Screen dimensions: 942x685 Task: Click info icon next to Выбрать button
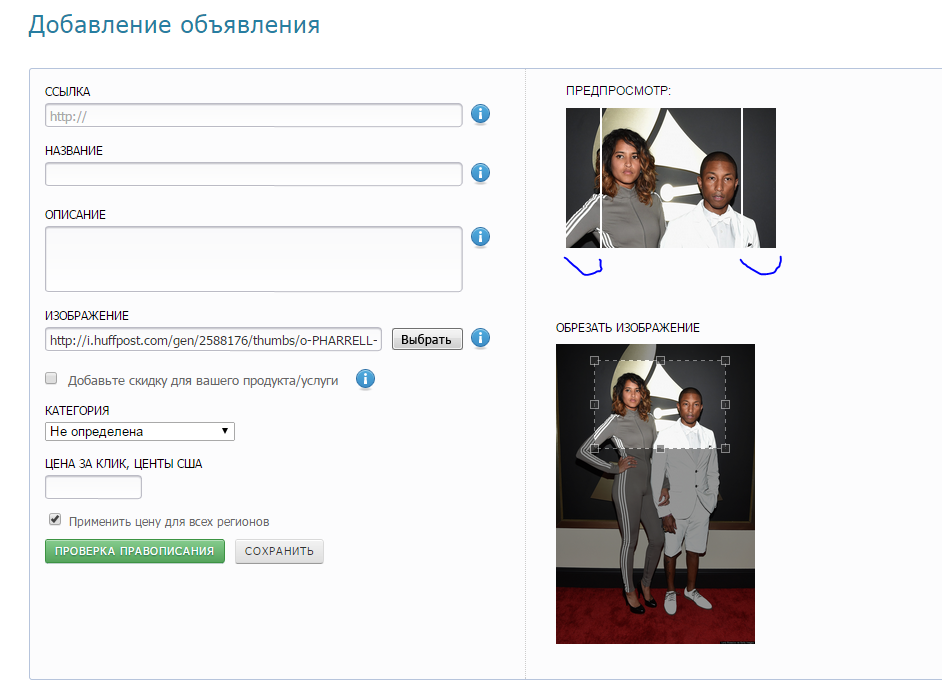pyautogui.click(x=480, y=338)
